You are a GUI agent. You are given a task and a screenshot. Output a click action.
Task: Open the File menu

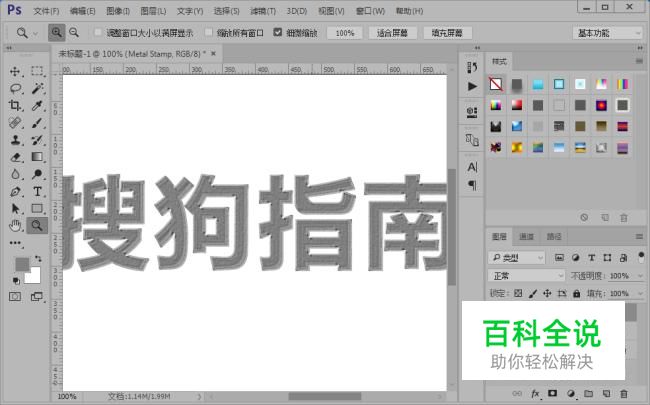pos(46,11)
